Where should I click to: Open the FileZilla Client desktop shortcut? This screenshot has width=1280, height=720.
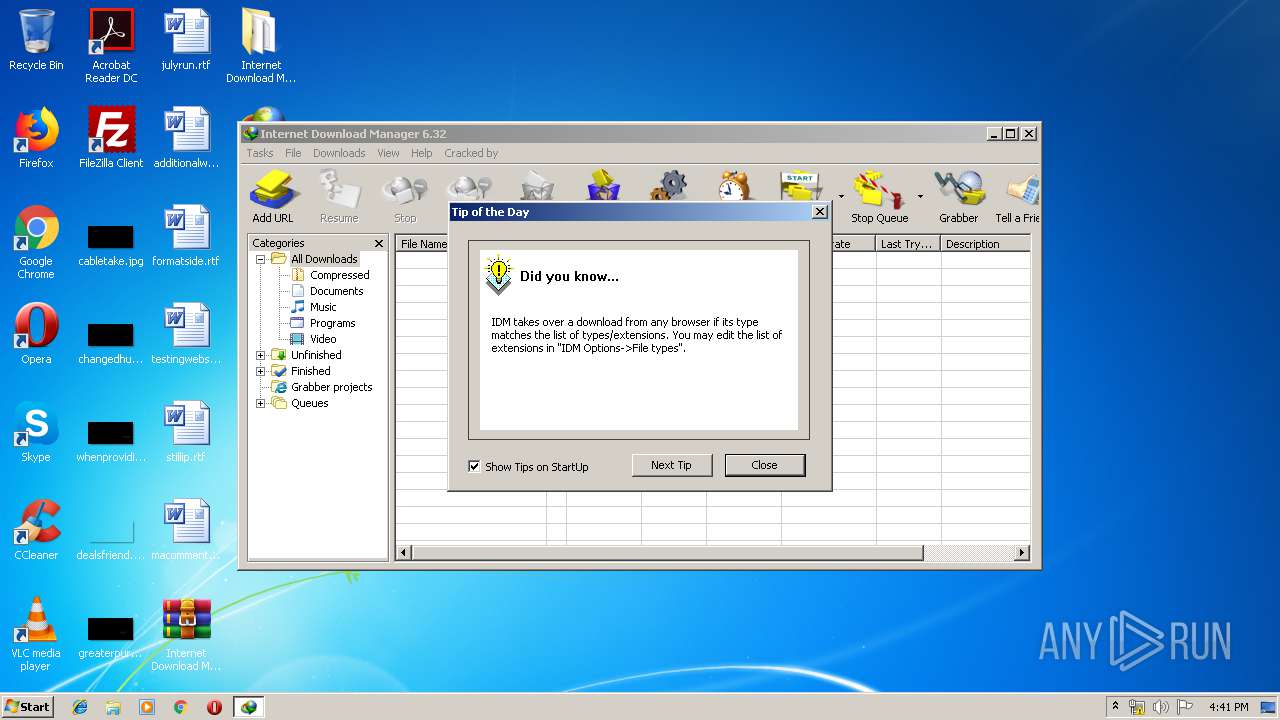[111, 138]
